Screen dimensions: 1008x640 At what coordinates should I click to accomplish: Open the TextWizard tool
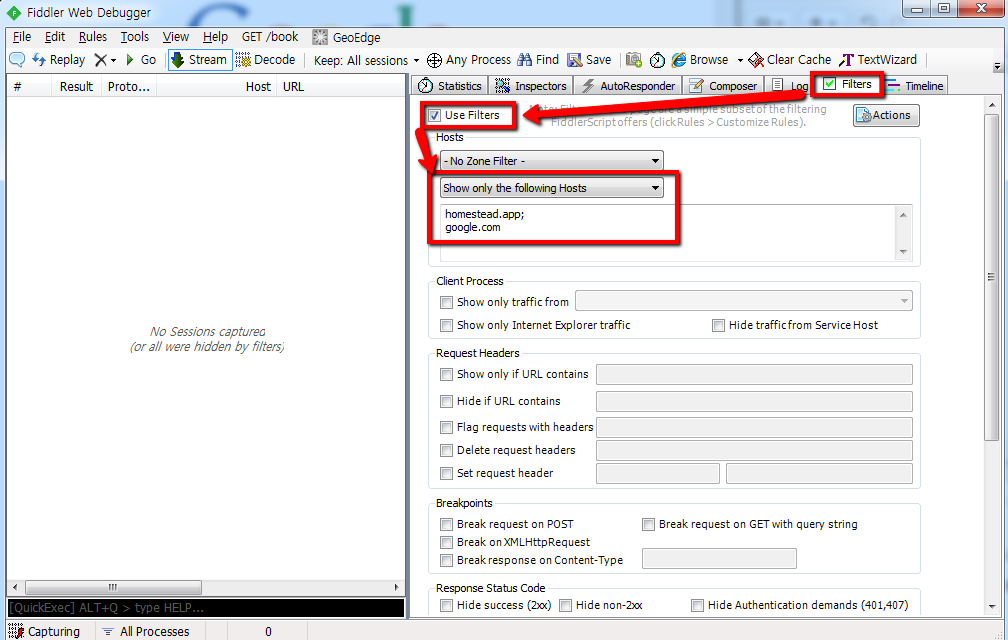click(878, 60)
